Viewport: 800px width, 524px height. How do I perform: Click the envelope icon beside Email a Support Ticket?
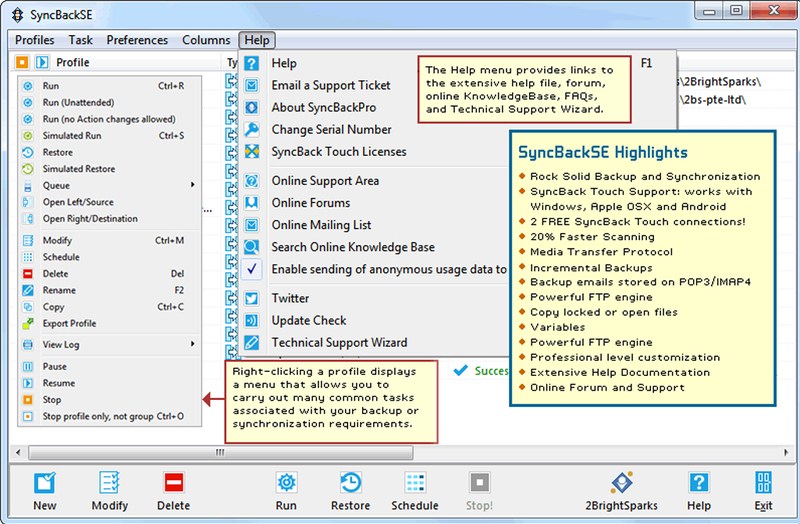point(252,85)
